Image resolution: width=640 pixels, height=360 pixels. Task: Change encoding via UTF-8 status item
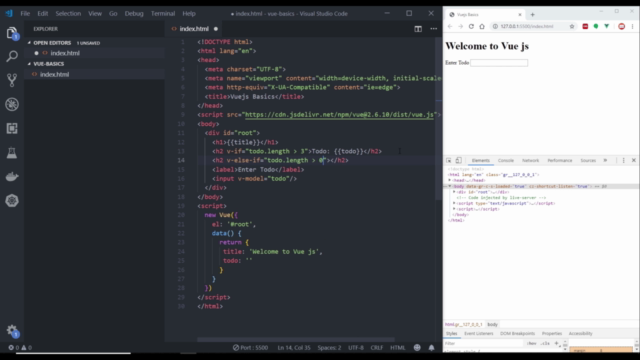pyautogui.click(x=356, y=348)
